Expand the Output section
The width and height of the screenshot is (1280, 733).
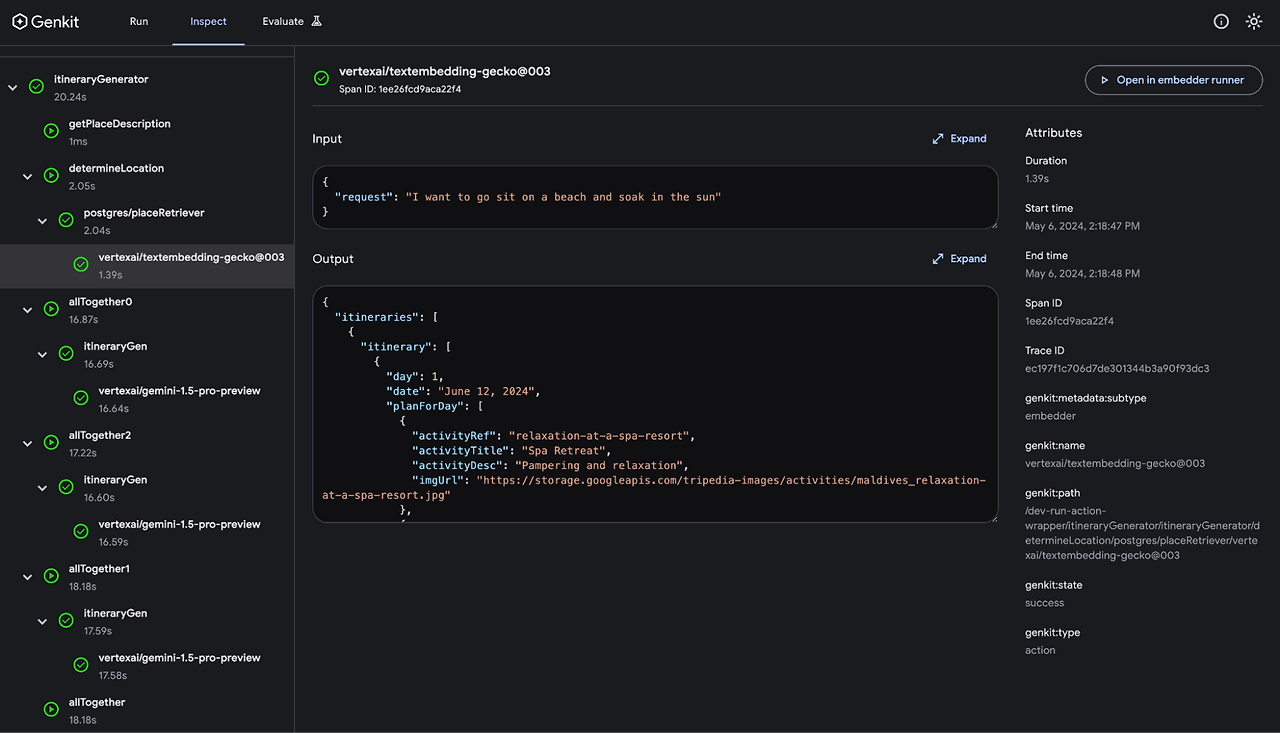click(x=959, y=259)
